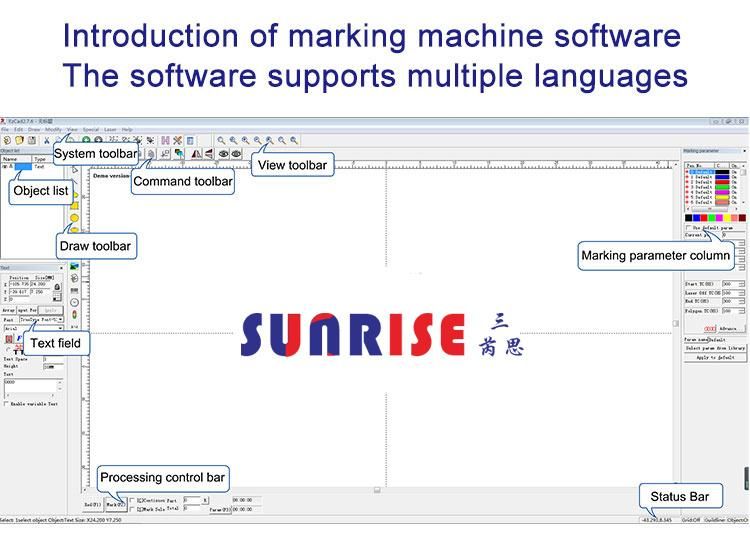Pick the black color swatch in the palette row

688,218
